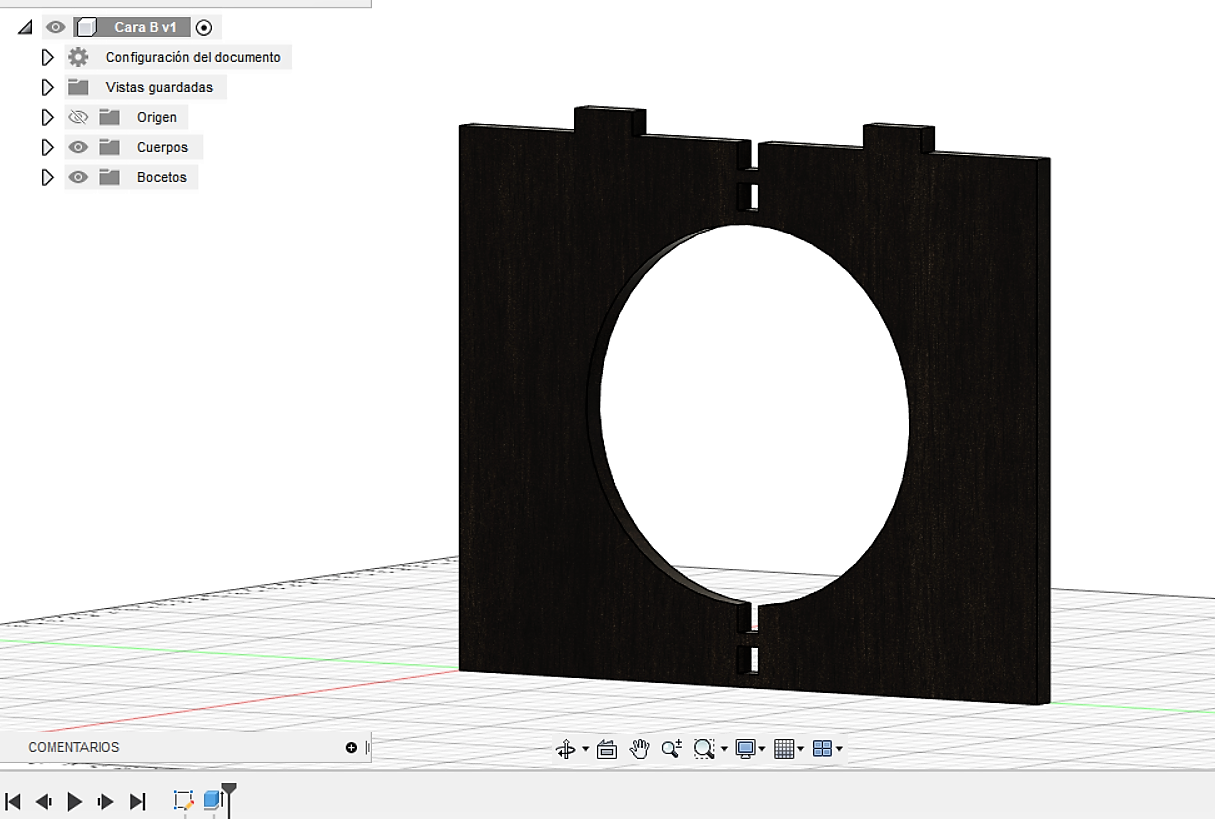Select the Origen label
The width and height of the screenshot is (1215, 819).
[x=157, y=118]
